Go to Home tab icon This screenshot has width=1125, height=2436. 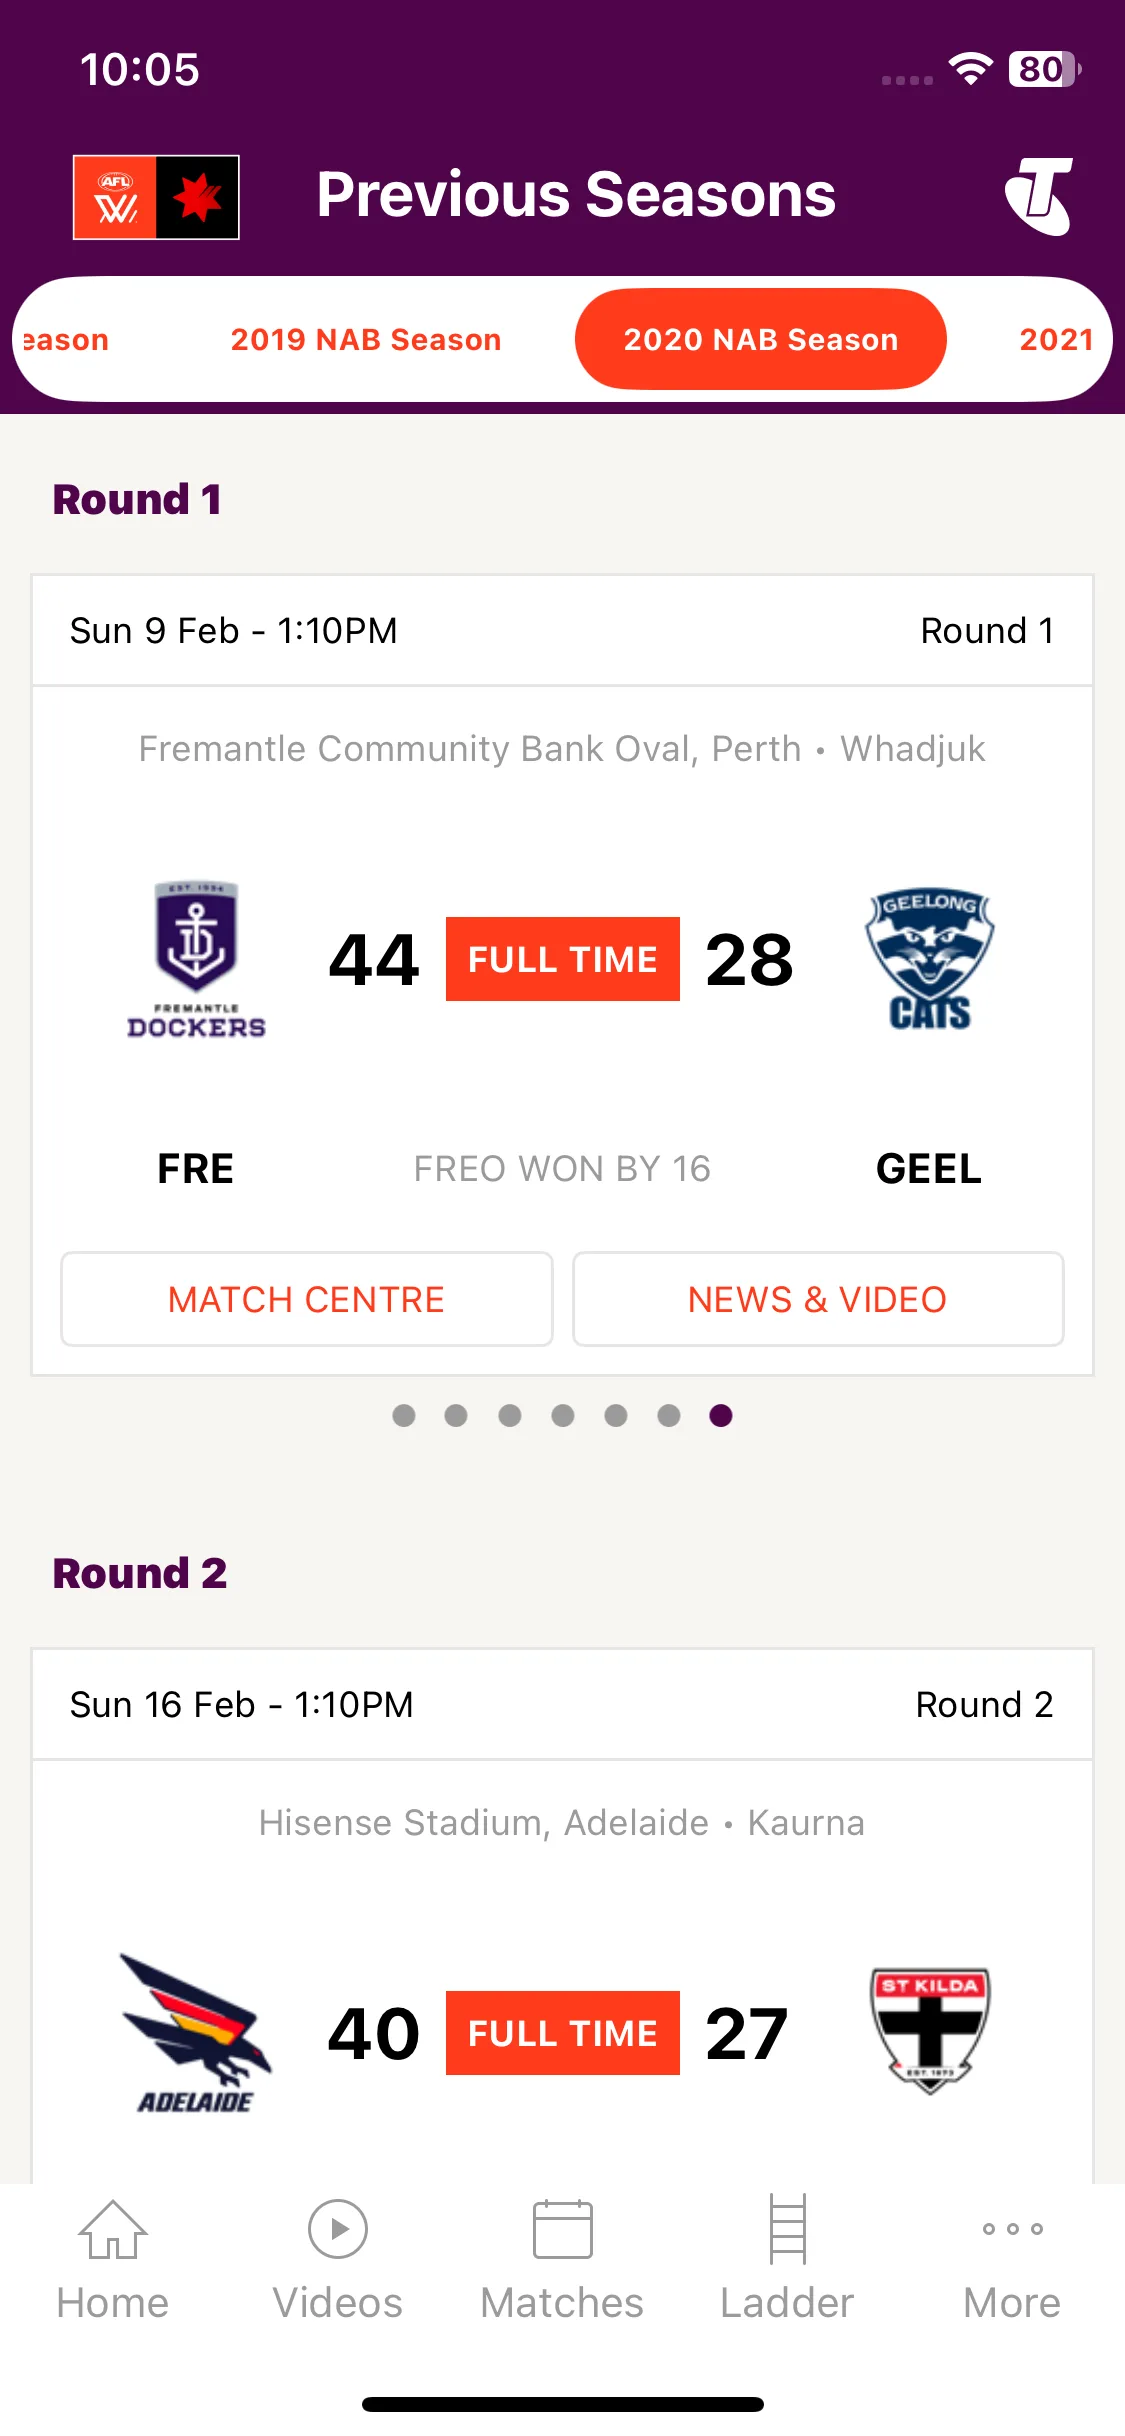tap(112, 2230)
